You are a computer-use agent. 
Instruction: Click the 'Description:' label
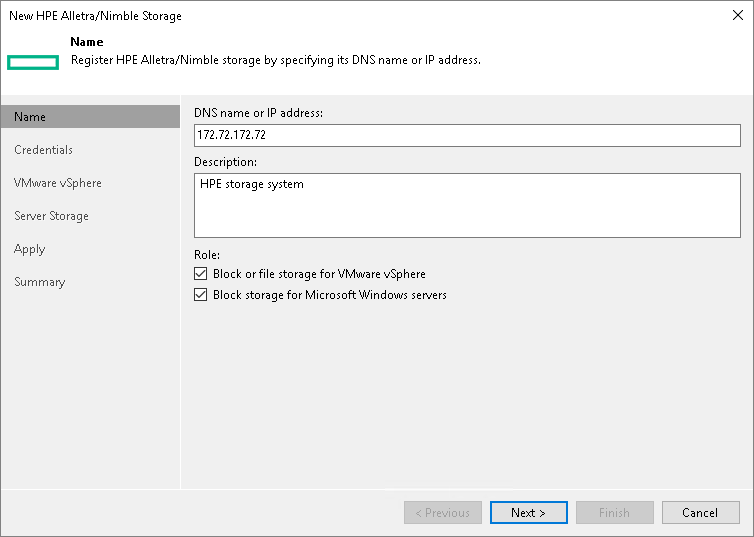[x=225, y=162]
